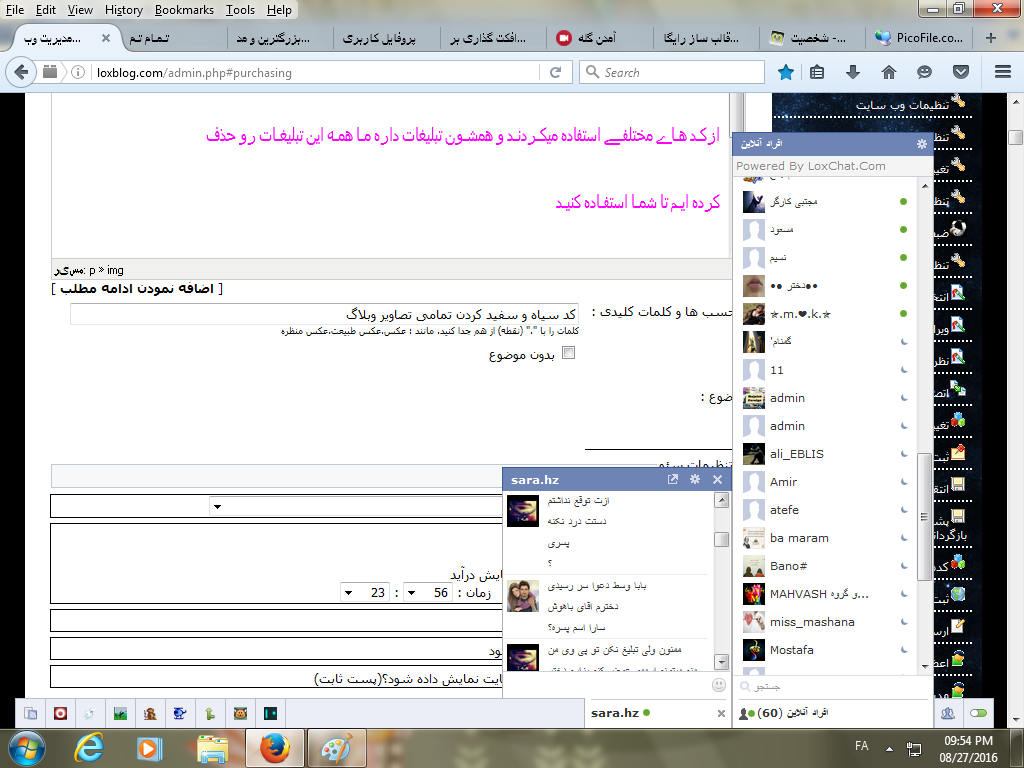Open the Help menu
This screenshot has width=1024, height=768.
280,10
